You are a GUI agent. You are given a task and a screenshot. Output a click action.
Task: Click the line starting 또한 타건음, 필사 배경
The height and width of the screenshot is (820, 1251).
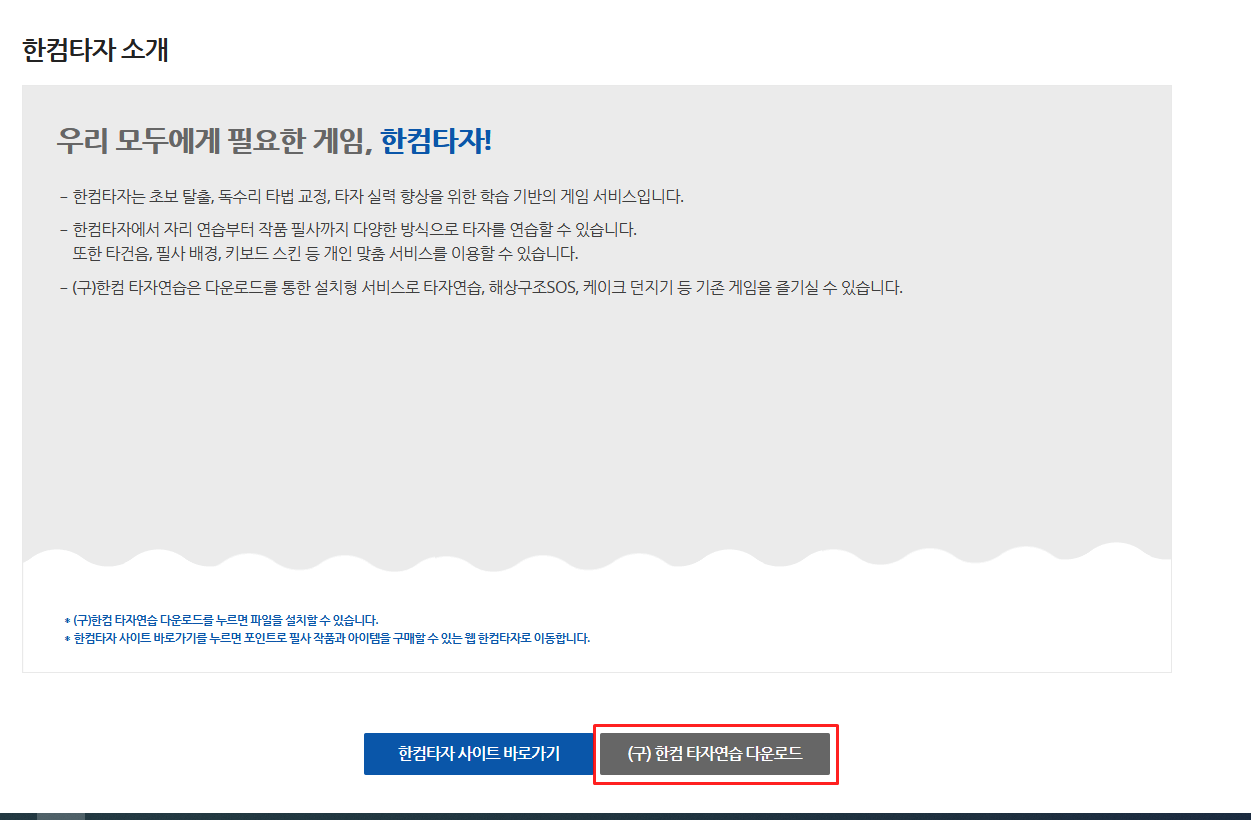pos(326,253)
